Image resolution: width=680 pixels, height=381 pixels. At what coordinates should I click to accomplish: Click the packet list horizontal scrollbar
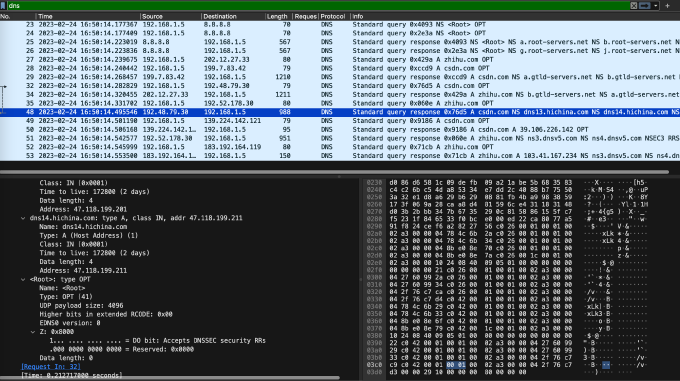[334, 172]
